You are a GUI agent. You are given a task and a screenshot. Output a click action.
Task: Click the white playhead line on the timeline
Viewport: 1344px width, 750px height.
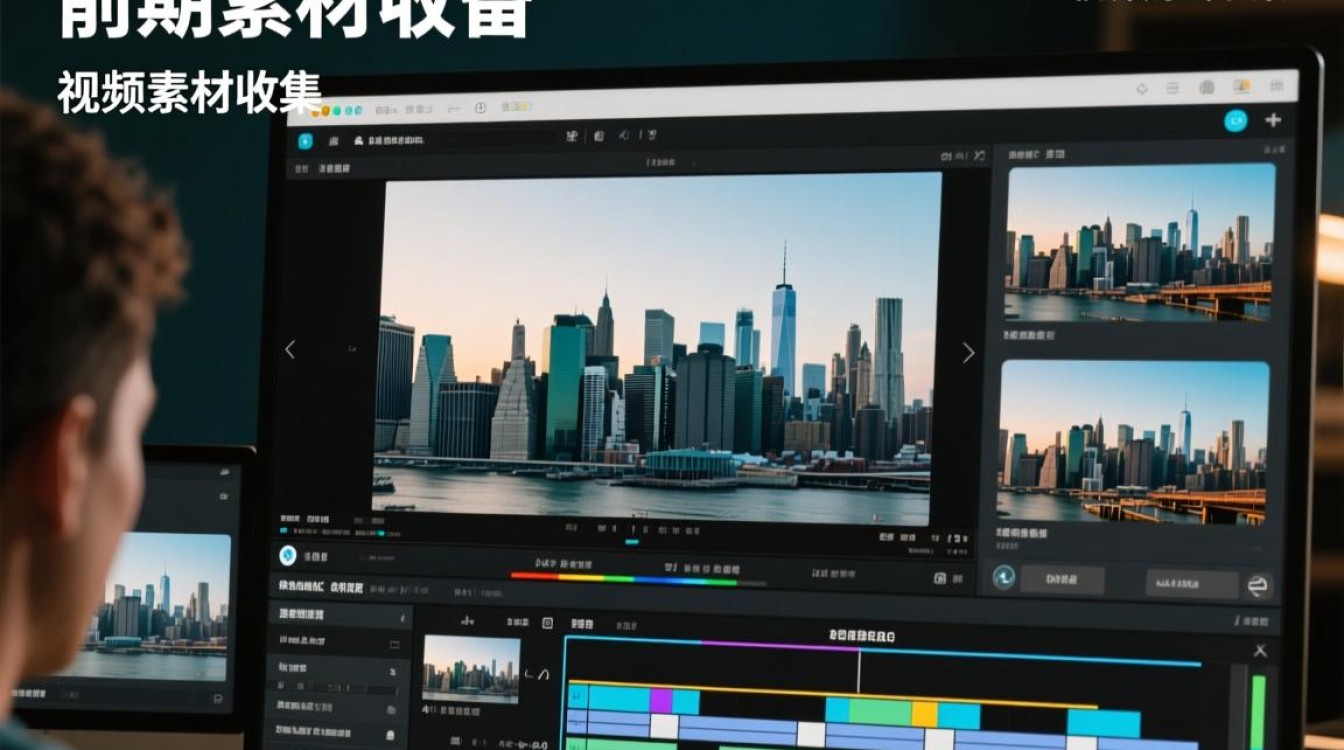[858, 670]
